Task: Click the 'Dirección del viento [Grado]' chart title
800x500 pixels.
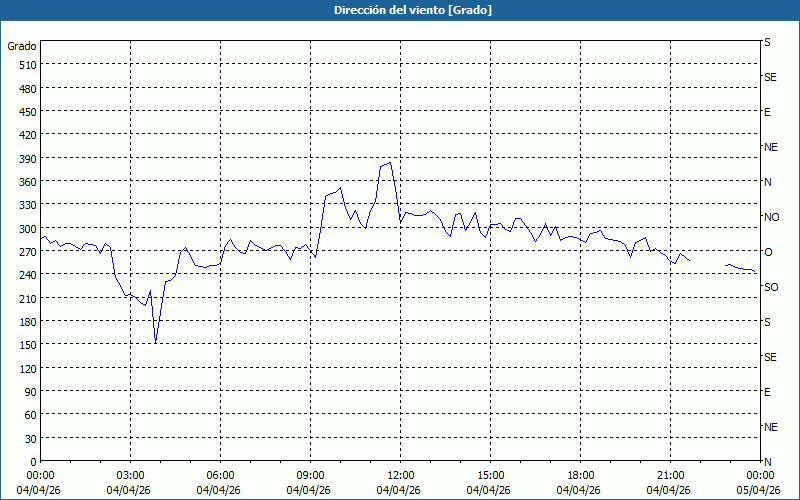Action: click(399, 10)
